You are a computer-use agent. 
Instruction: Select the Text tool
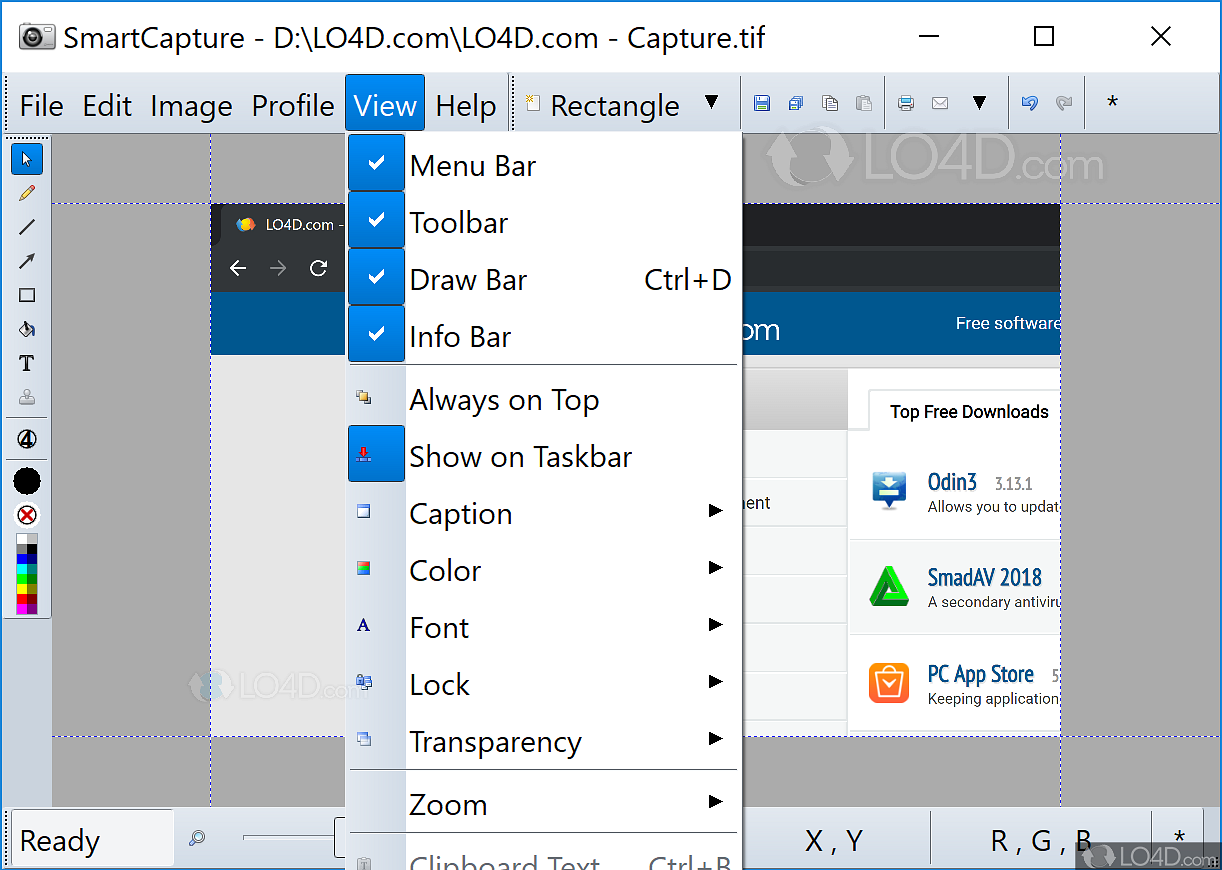coord(26,363)
